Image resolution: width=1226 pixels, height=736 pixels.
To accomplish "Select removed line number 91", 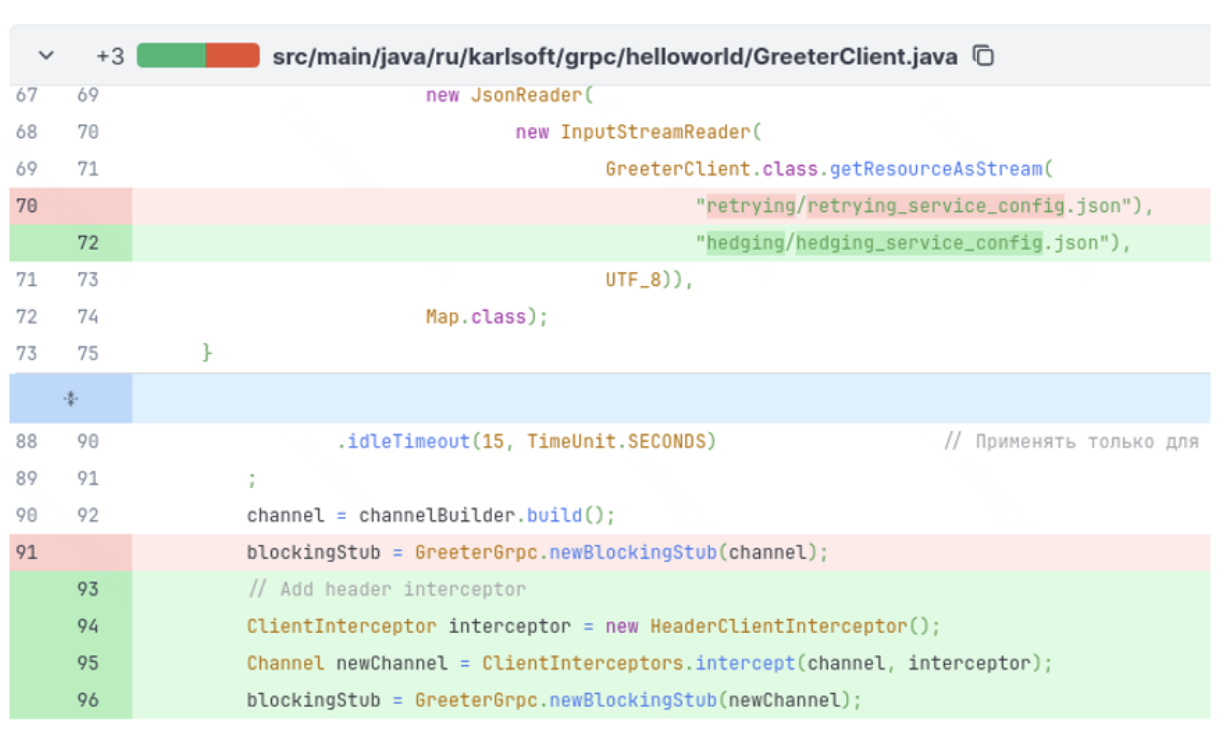I will (27, 552).
